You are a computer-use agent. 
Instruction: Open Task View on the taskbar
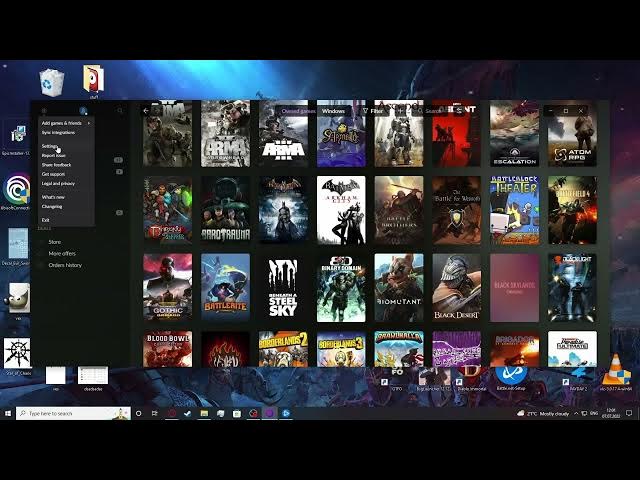click(x=154, y=413)
